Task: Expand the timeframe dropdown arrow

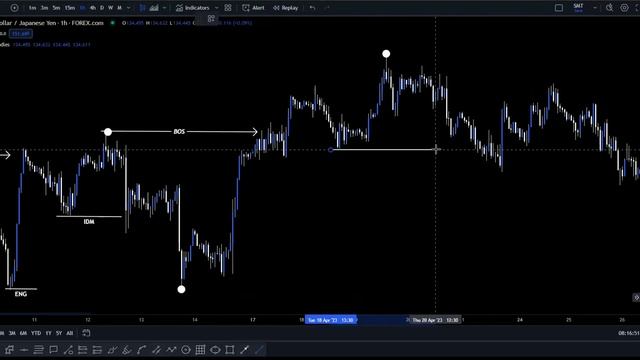Action: [129, 8]
